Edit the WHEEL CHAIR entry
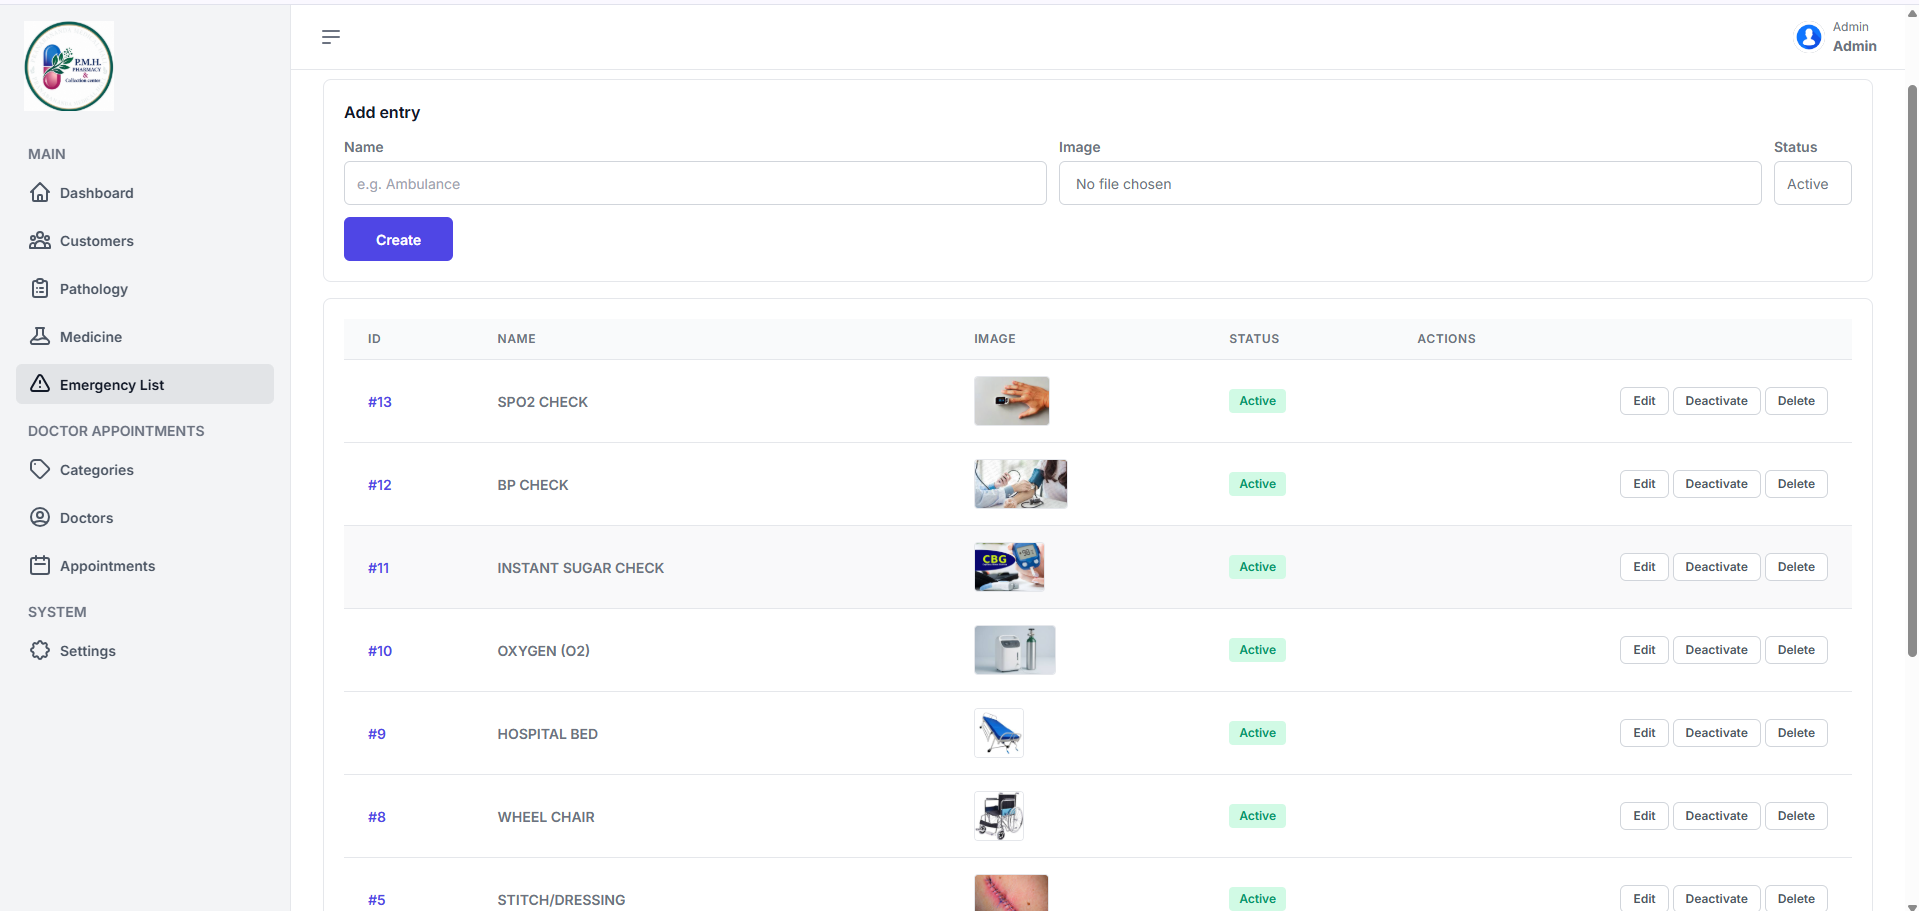 (x=1644, y=816)
